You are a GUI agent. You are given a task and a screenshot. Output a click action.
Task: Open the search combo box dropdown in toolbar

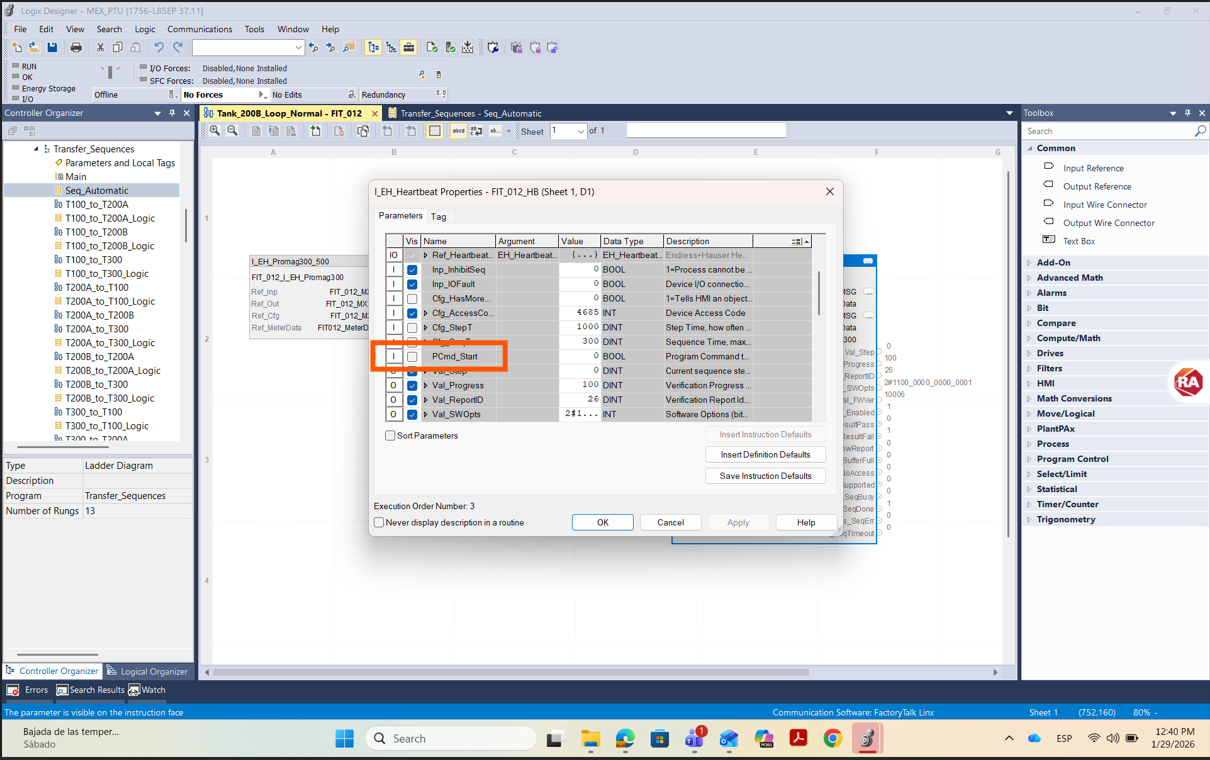[x=298, y=47]
